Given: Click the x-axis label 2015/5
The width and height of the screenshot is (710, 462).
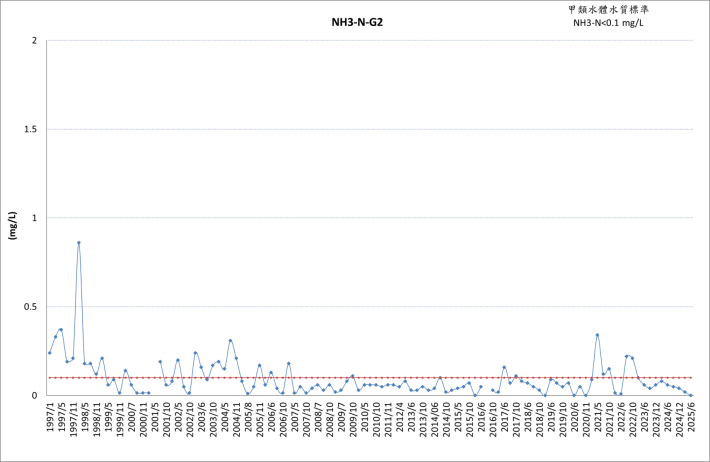Looking at the screenshot, I should tap(458, 418).
